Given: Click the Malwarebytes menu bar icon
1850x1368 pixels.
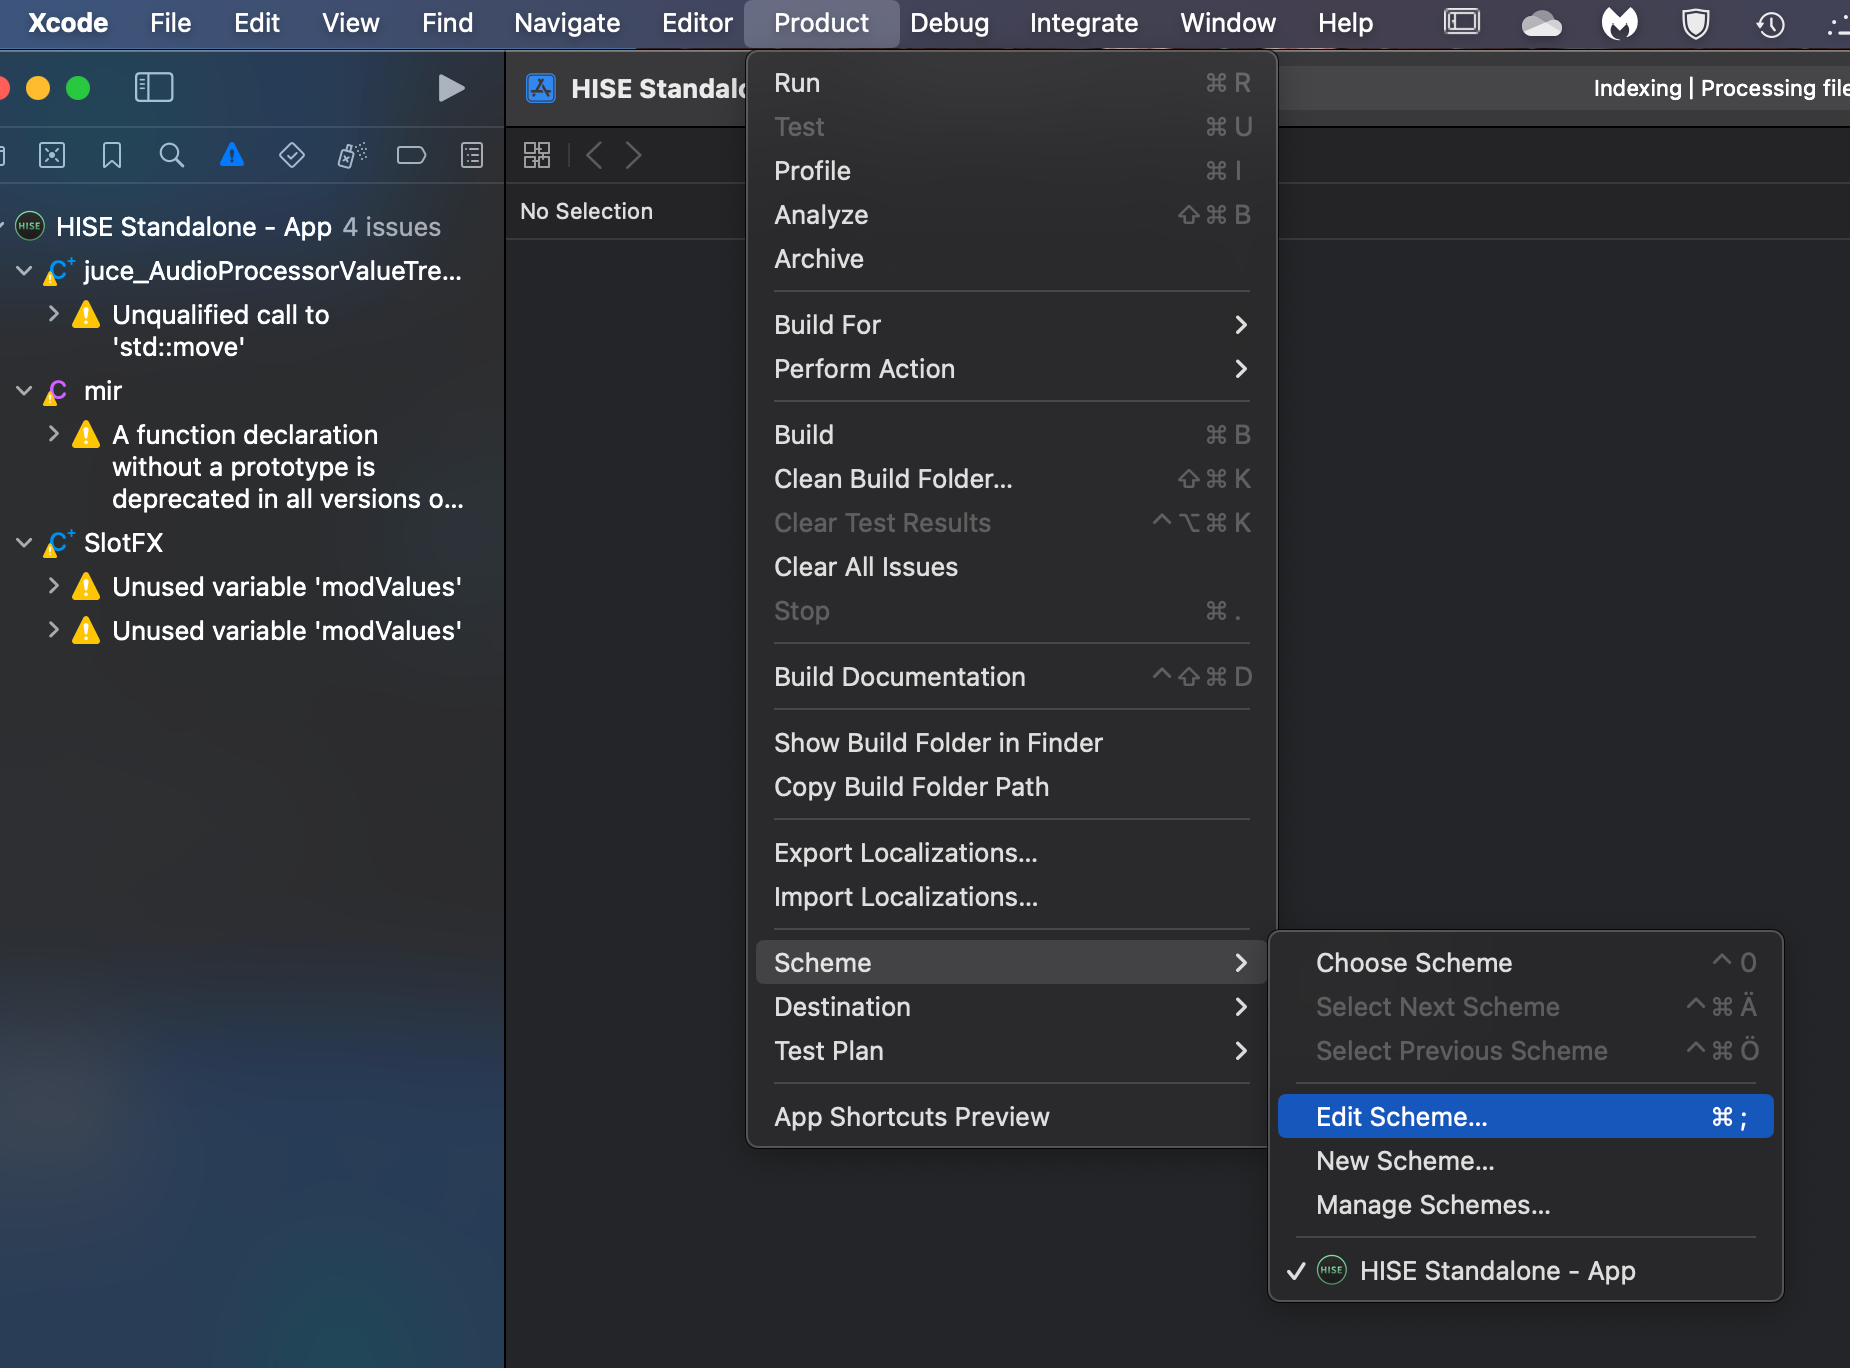Looking at the screenshot, I should coord(1620,23).
